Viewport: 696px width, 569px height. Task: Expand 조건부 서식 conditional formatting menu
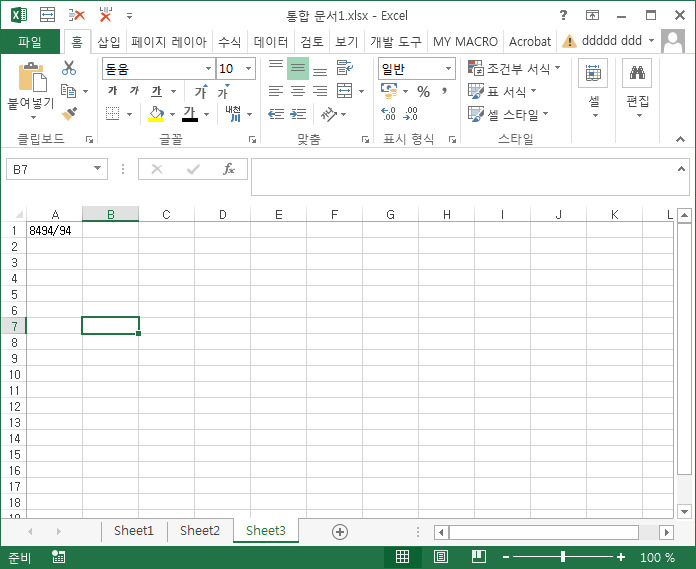point(515,68)
